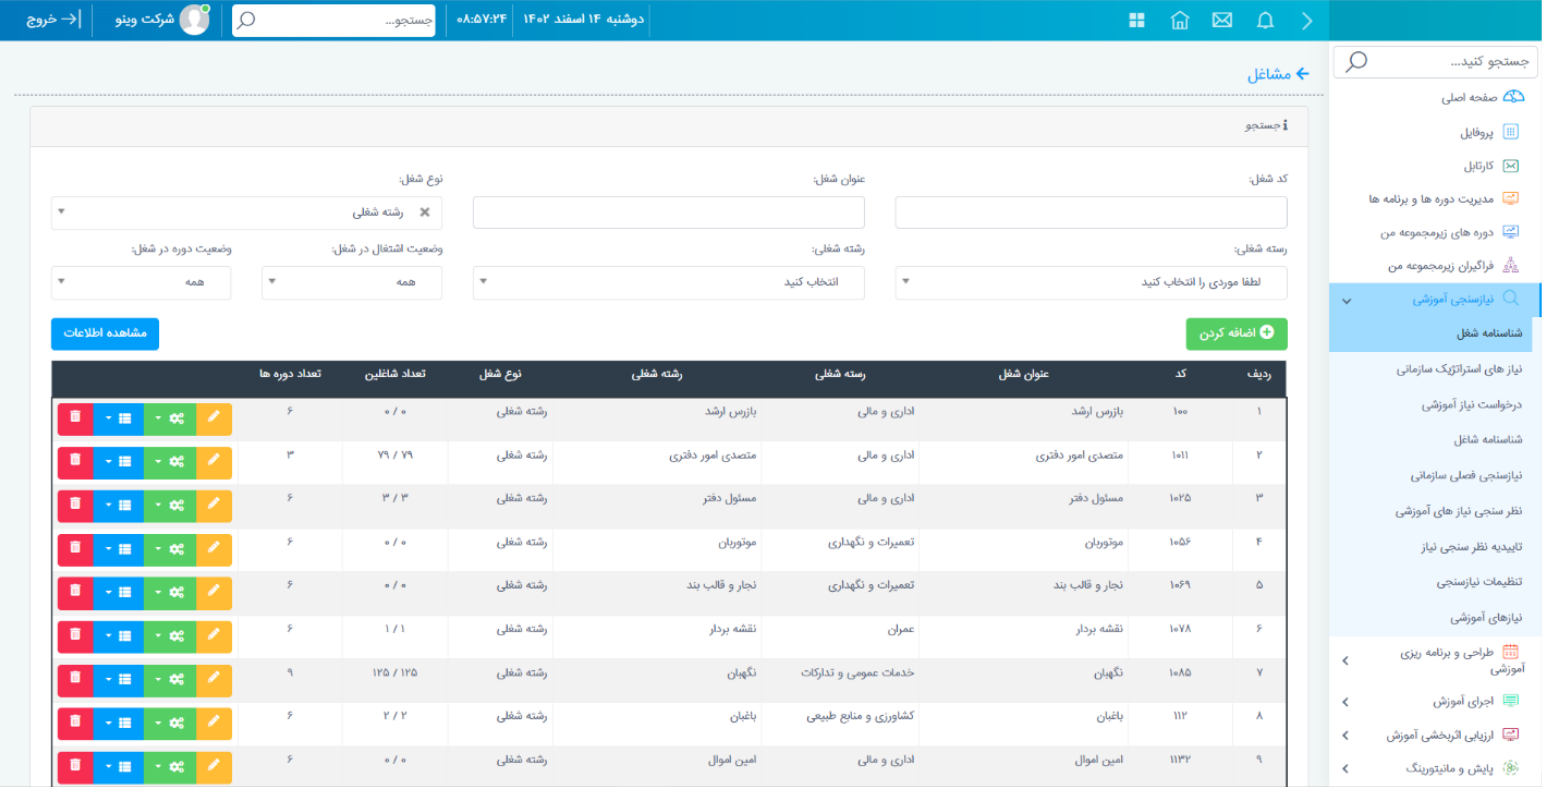The width and height of the screenshot is (1542, 787).
Task: Select نظر سنجی نیاز های آموزشی item
Action: (1459, 511)
